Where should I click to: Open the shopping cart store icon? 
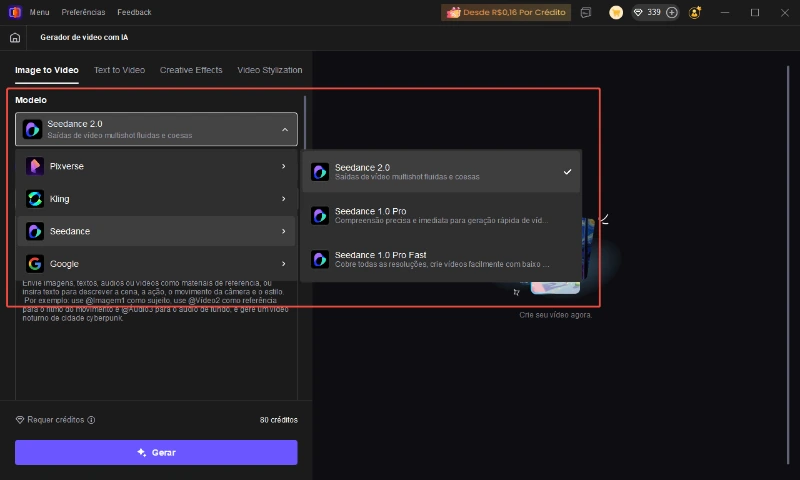pyautogui.click(x=616, y=12)
